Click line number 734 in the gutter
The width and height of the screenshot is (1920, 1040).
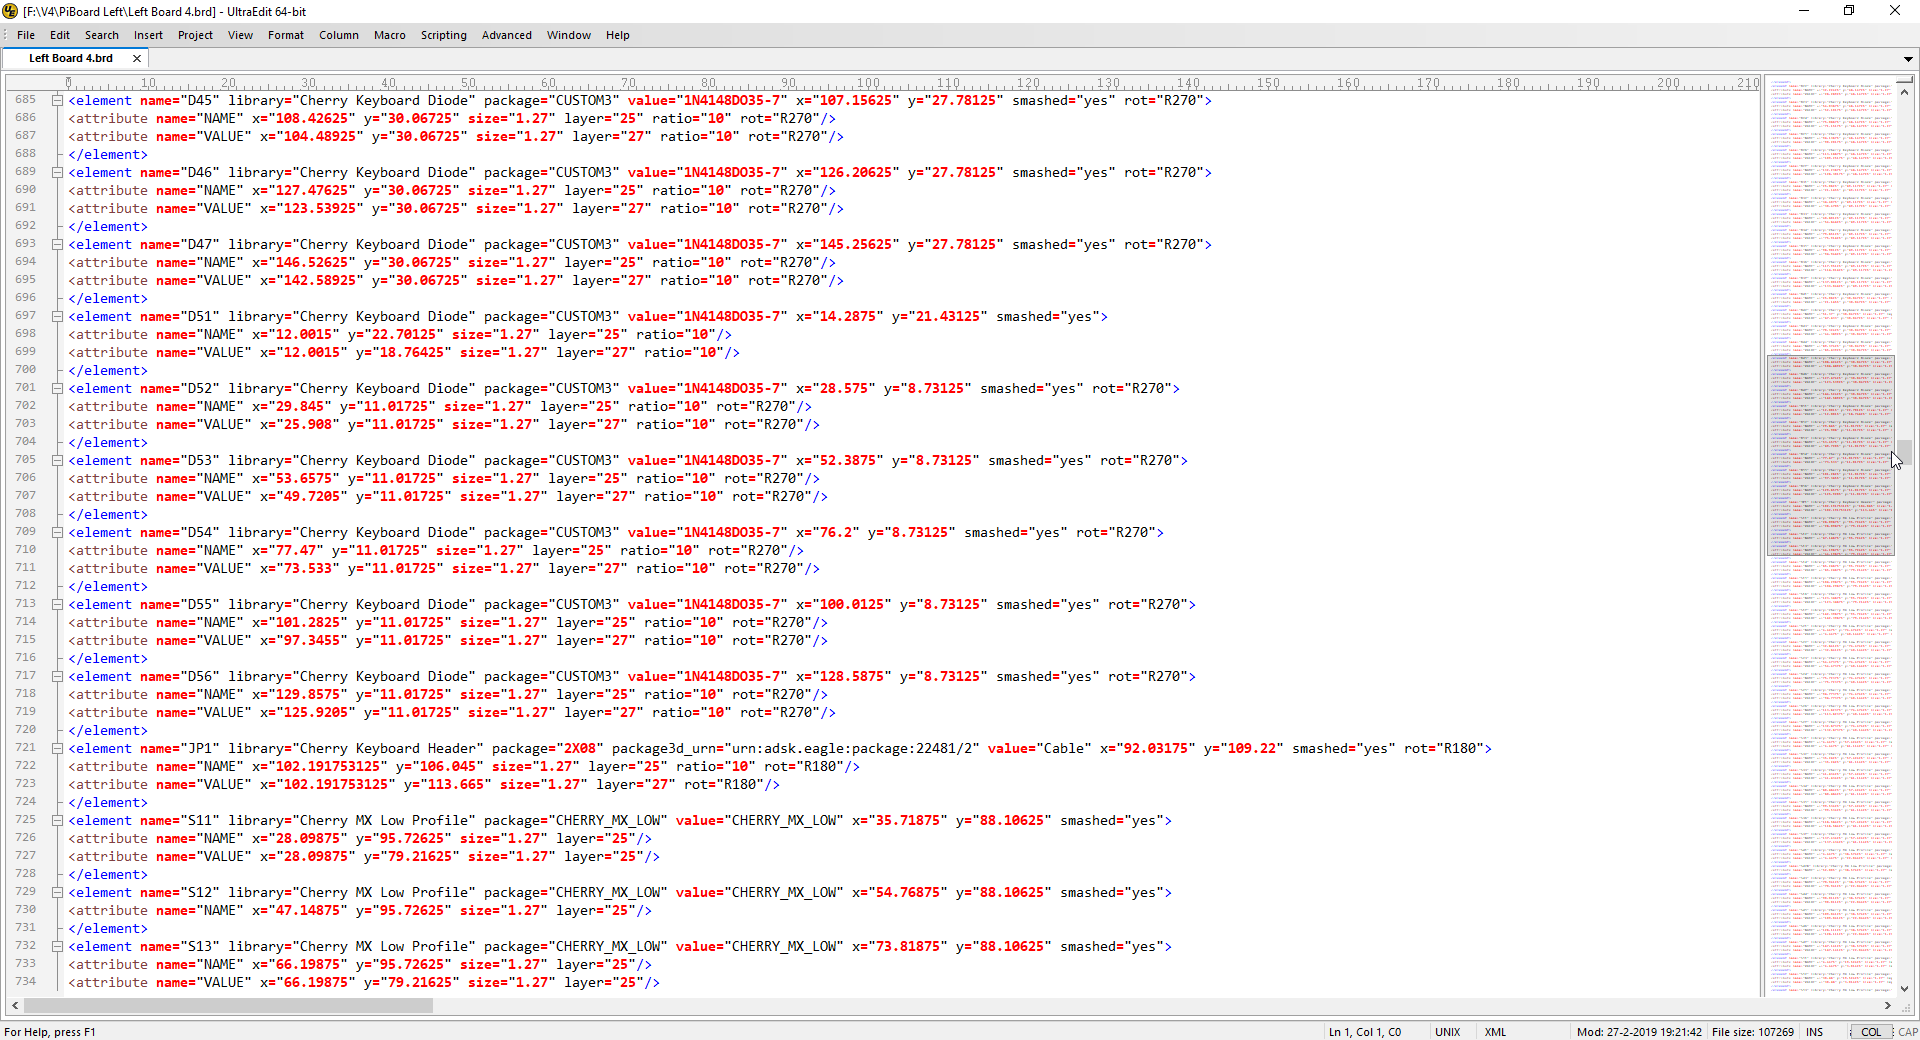[26, 982]
